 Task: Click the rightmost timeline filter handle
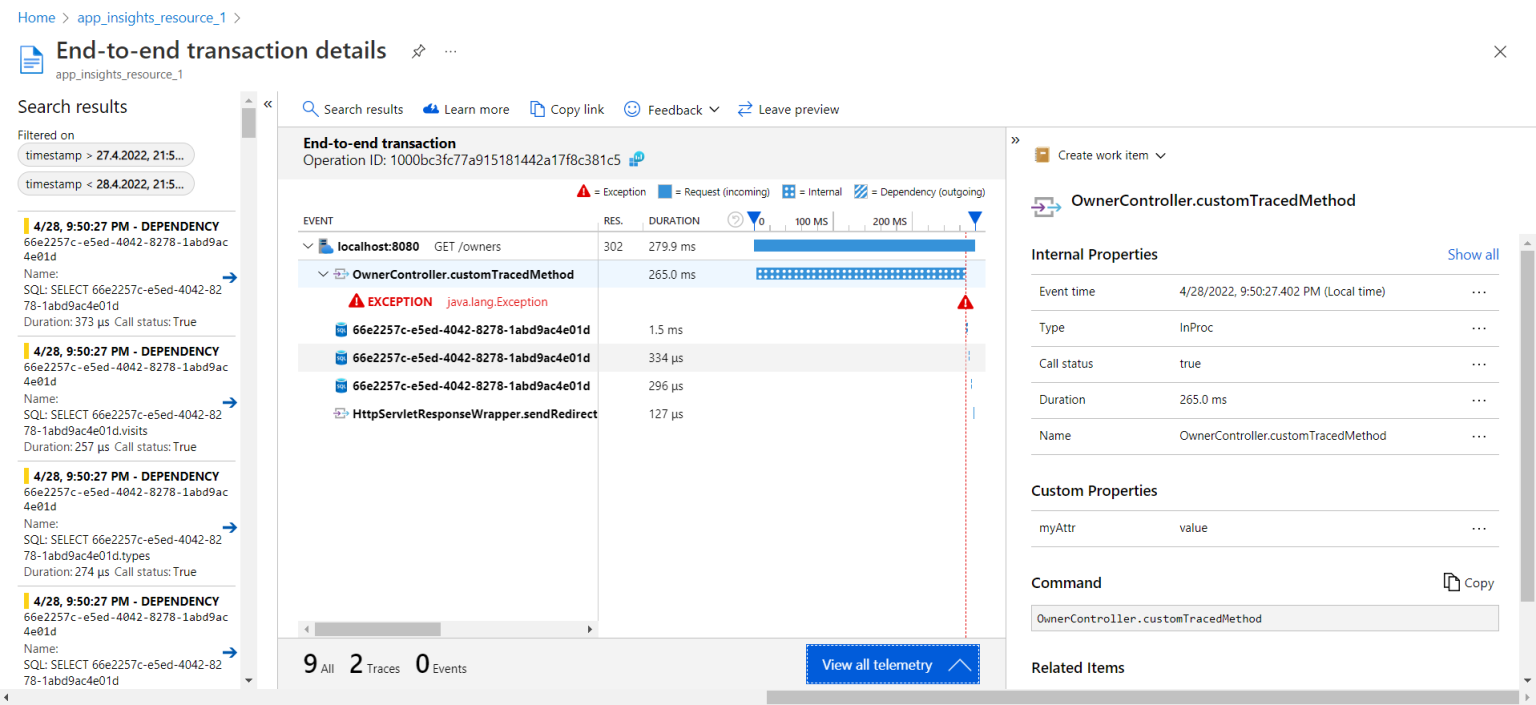click(975, 218)
